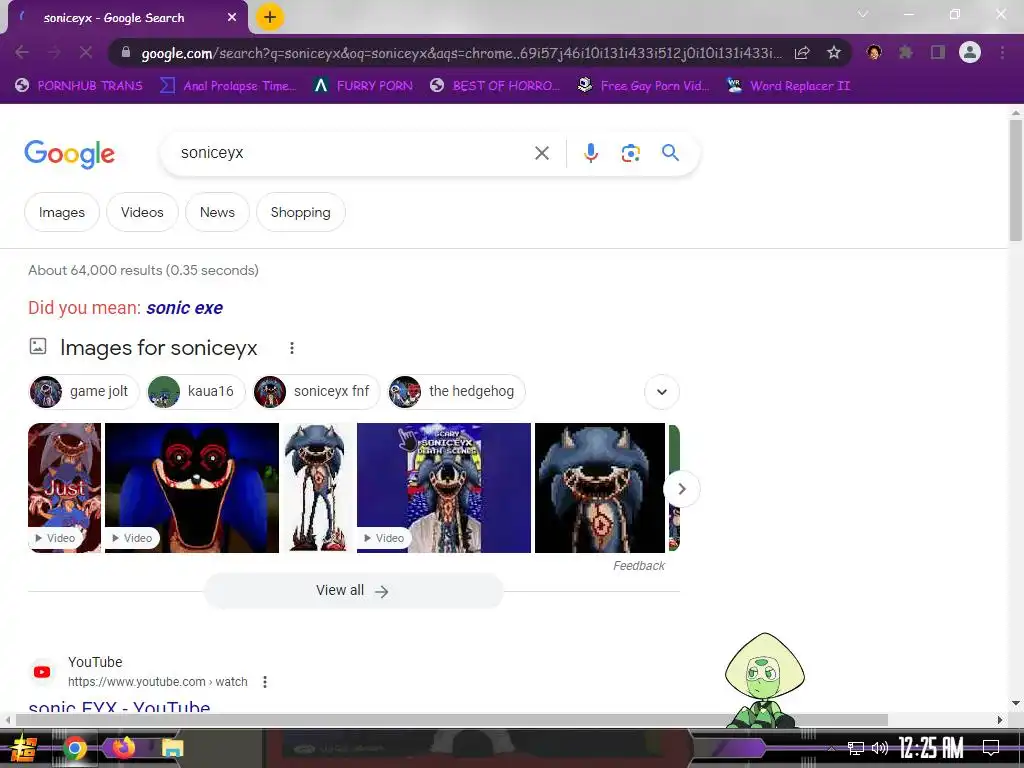Open the close-up Soniceyx face image

[600, 488]
